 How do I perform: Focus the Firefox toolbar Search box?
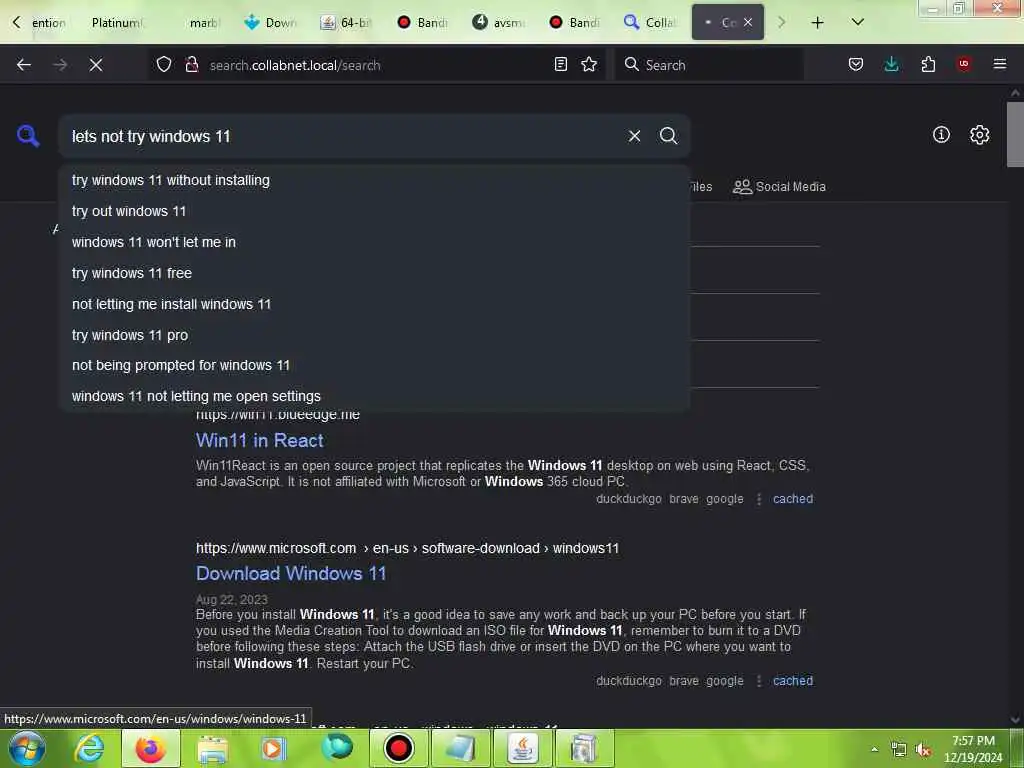[x=709, y=65]
